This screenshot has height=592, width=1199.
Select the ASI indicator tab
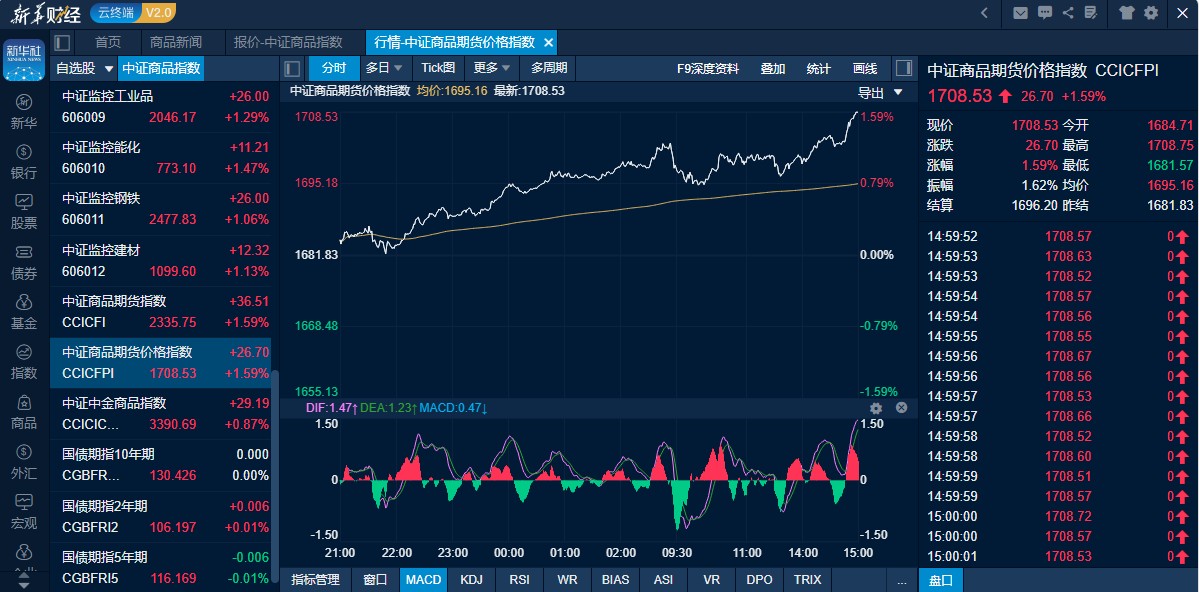pos(663,580)
